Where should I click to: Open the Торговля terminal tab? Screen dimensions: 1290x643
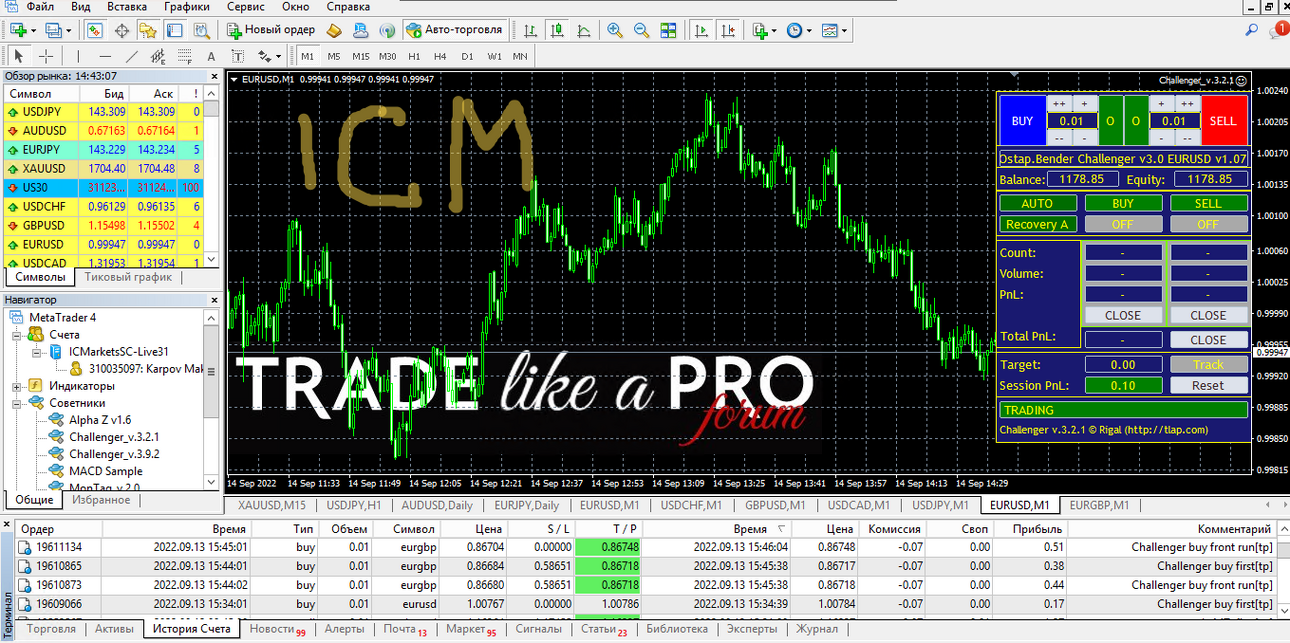tap(50, 629)
